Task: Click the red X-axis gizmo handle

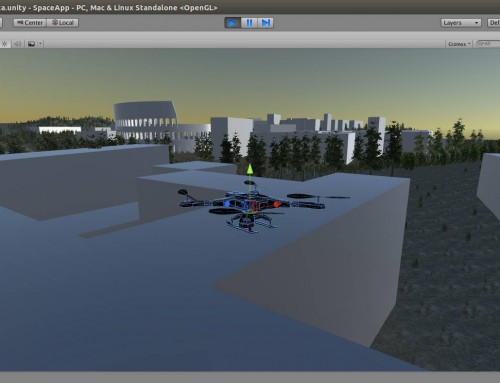Action: click(x=277, y=204)
